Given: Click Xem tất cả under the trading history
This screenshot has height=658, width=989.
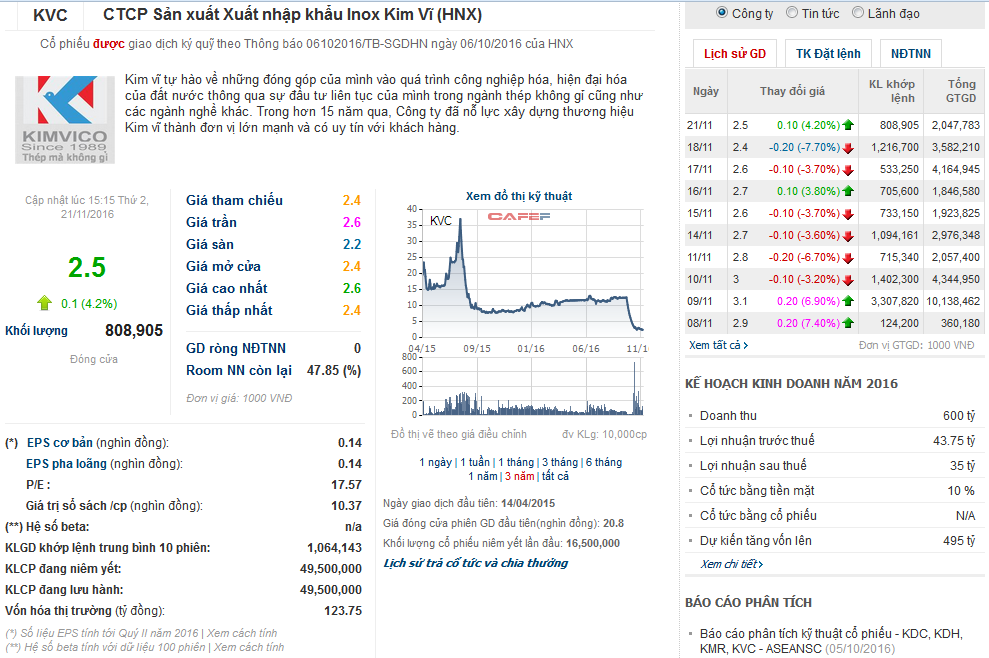Looking at the screenshot, I should pyautogui.click(x=718, y=345).
